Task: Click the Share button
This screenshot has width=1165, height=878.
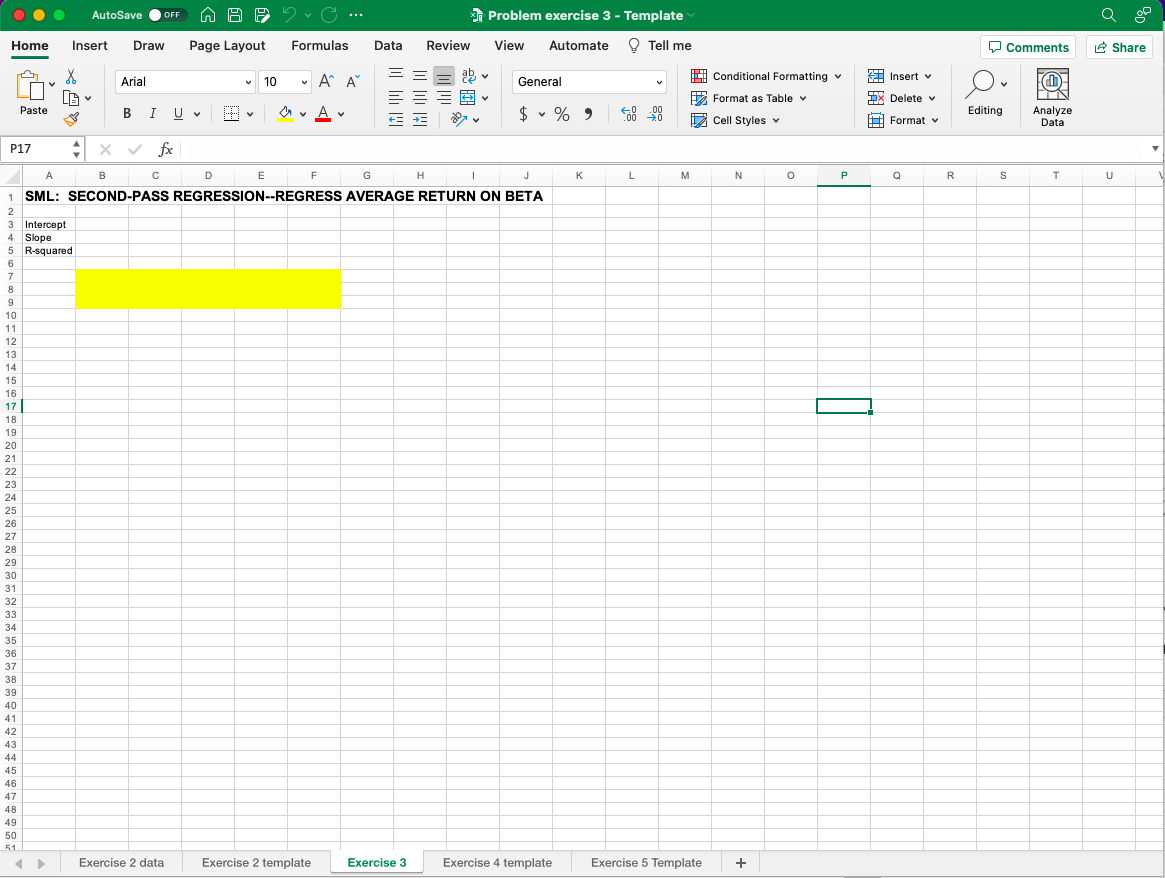Action: 1119,46
